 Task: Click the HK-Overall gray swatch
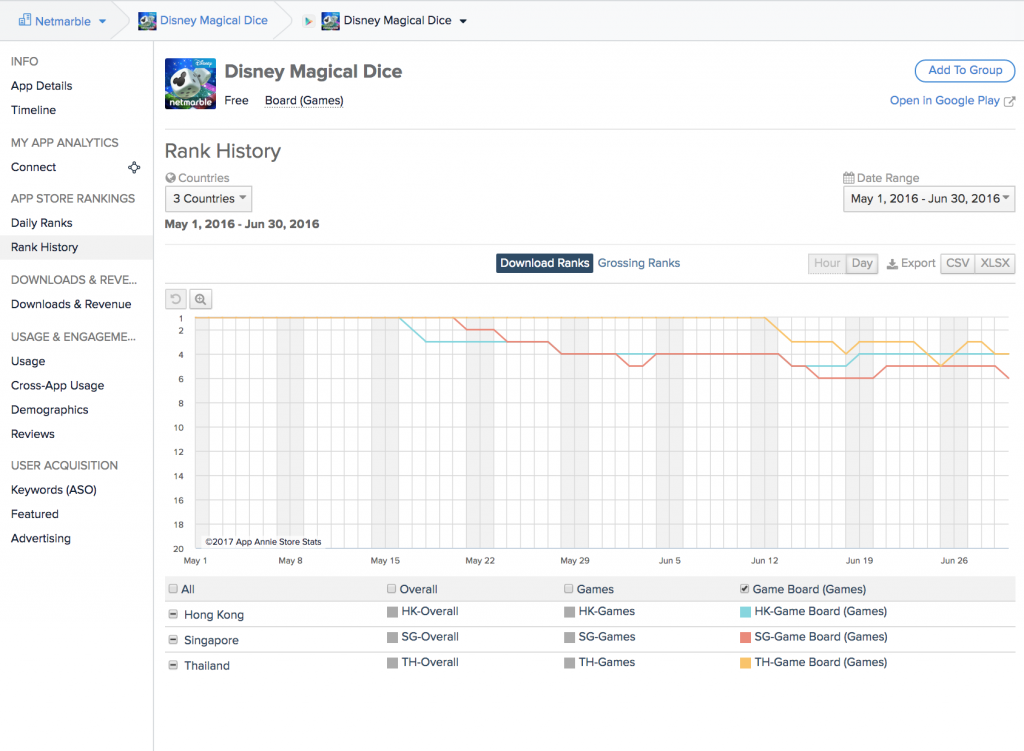392,612
